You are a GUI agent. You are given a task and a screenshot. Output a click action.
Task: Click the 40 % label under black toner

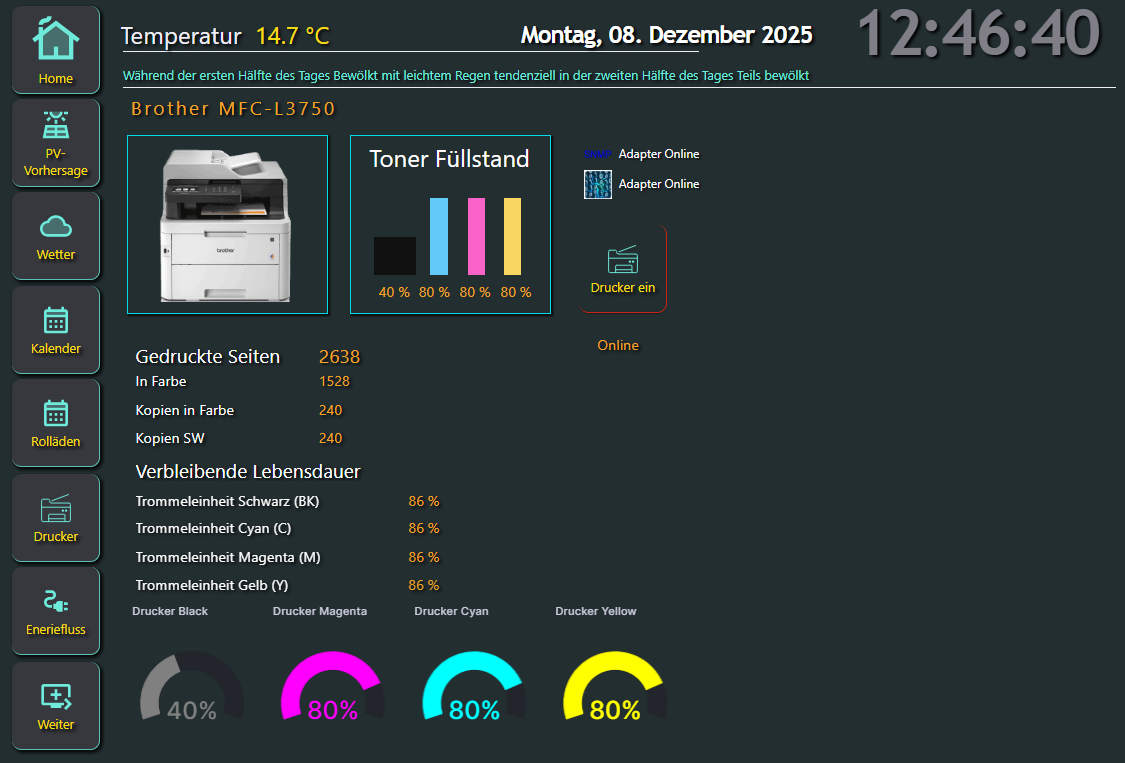click(x=394, y=292)
